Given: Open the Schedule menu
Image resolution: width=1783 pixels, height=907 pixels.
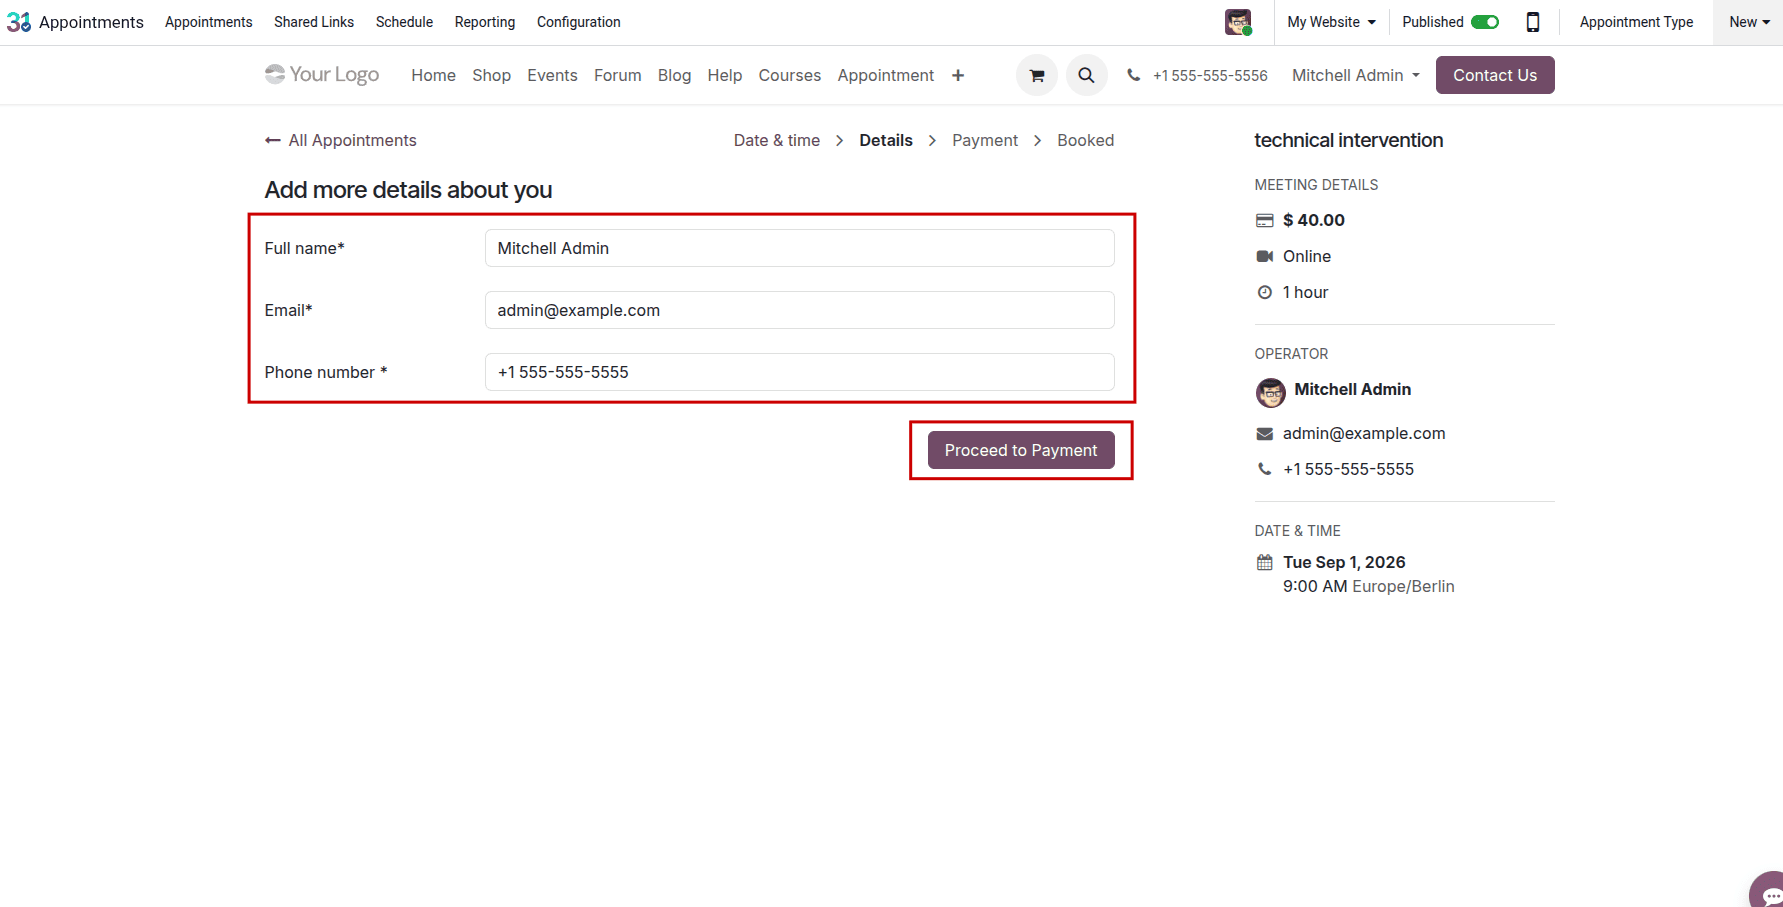Looking at the screenshot, I should [x=404, y=22].
